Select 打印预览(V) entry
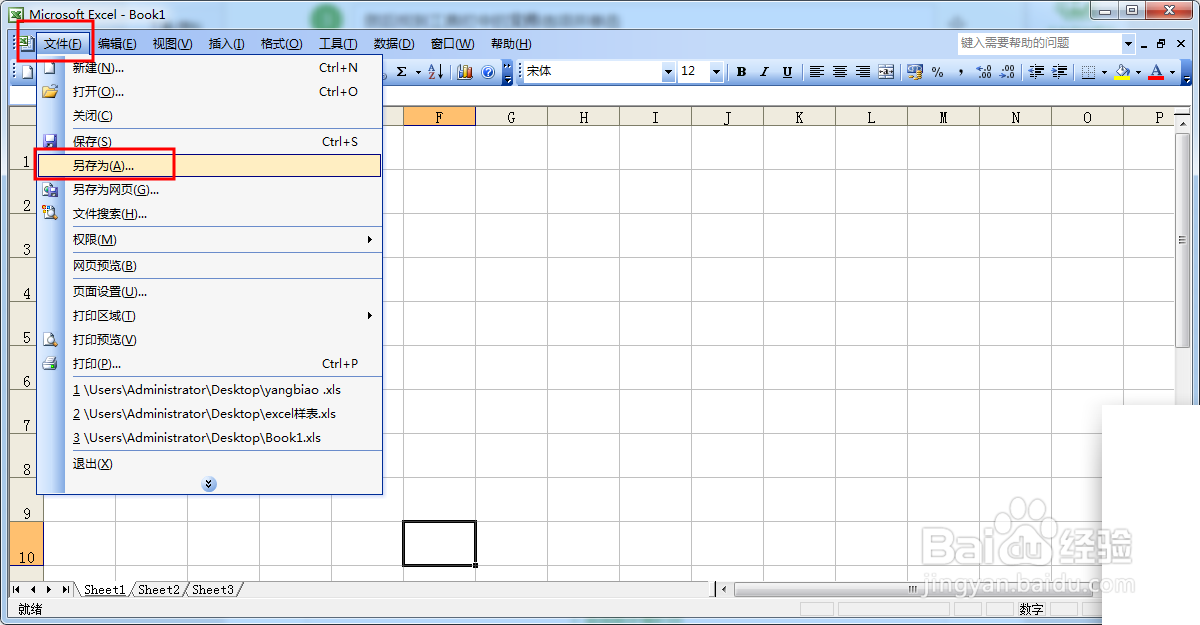 pyautogui.click(x=209, y=340)
